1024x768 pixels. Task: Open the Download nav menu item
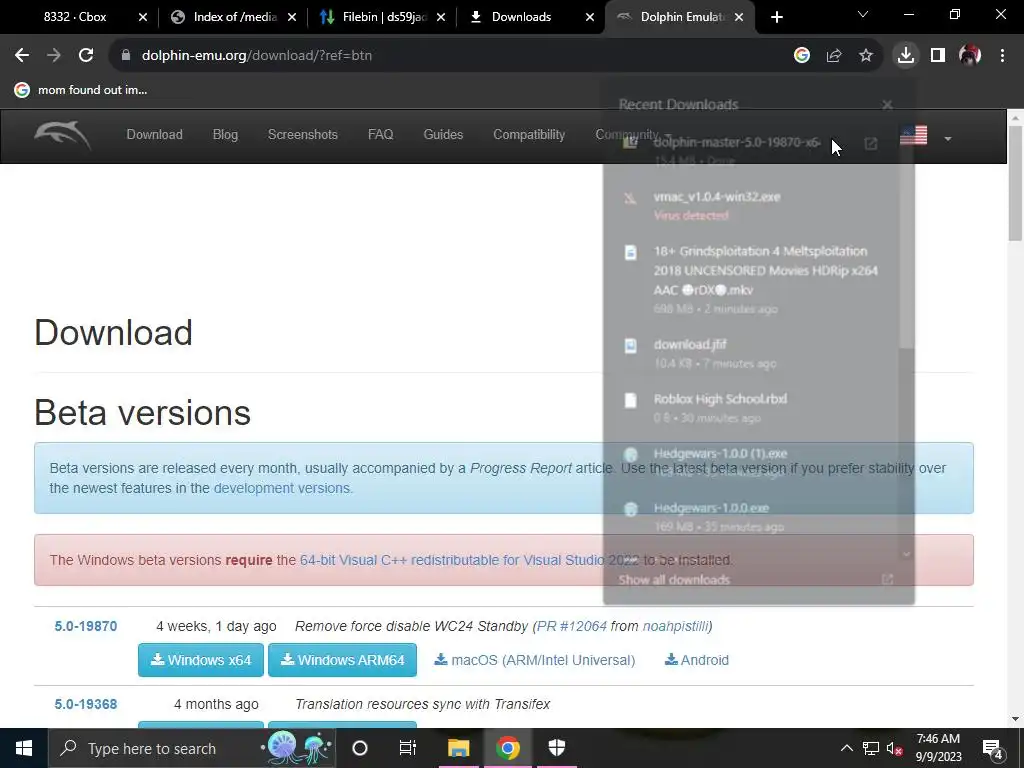pos(155,135)
